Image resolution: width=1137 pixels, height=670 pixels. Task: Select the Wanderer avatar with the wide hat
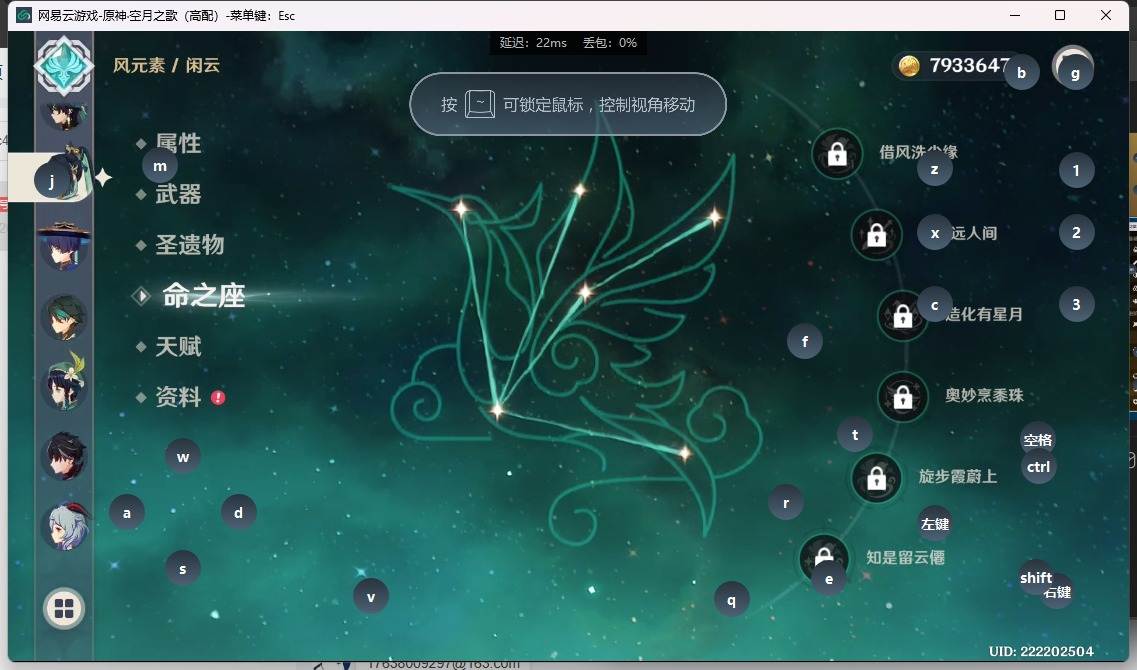(x=64, y=246)
